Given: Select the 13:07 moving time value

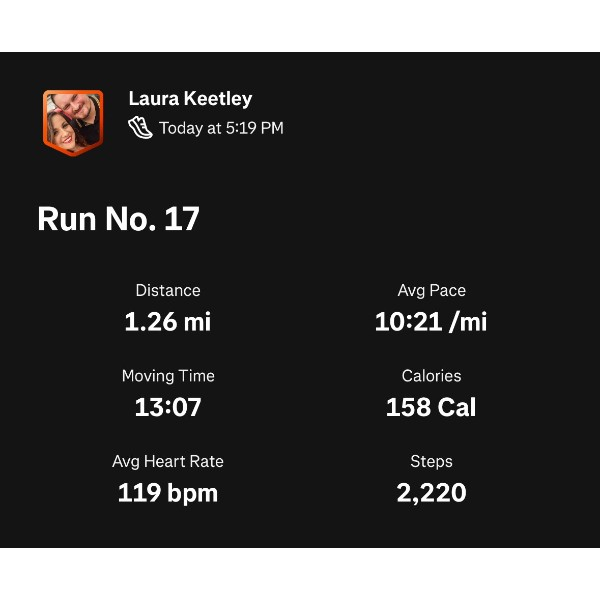Looking at the screenshot, I should point(168,408).
